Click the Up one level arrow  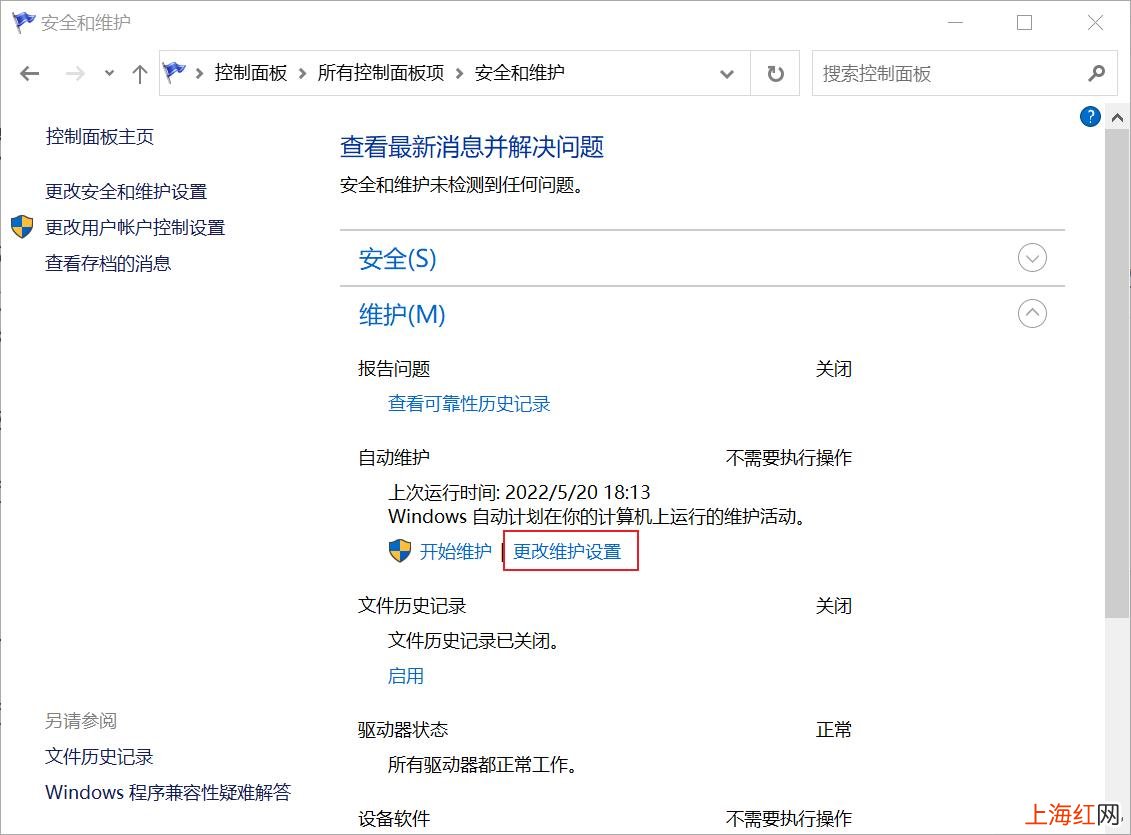[140, 74]
